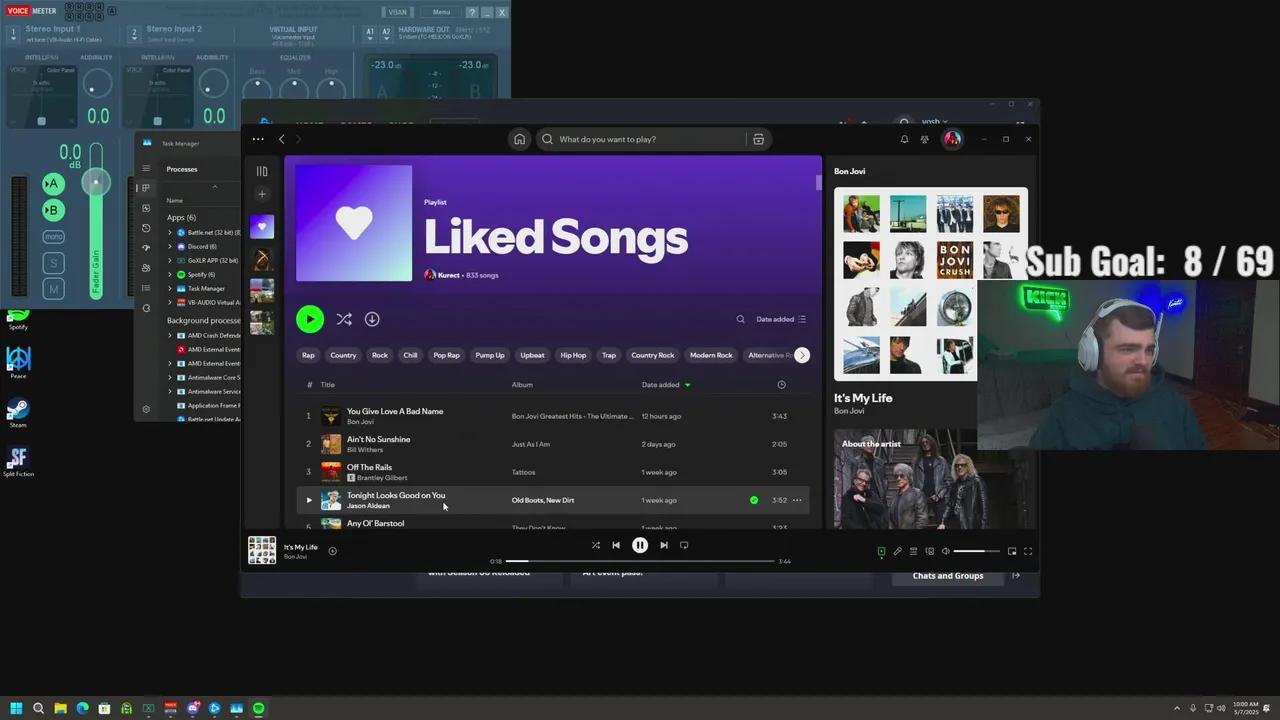The width and height of the screenshot is (1280, 720).
Task: Open Spotify Home via the house icon
Action: point(519,139)
